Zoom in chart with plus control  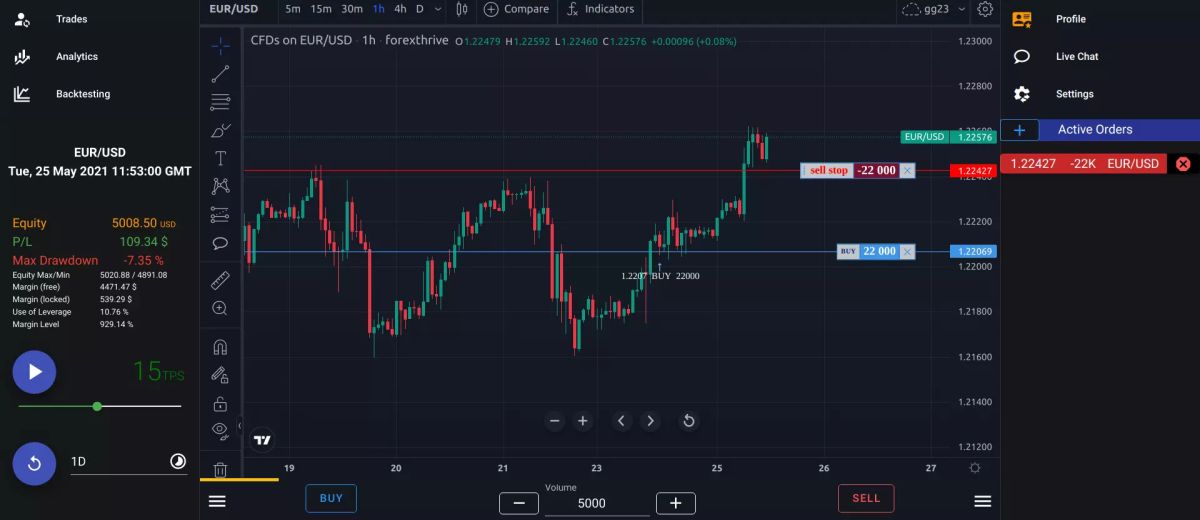tap(583, 421)
